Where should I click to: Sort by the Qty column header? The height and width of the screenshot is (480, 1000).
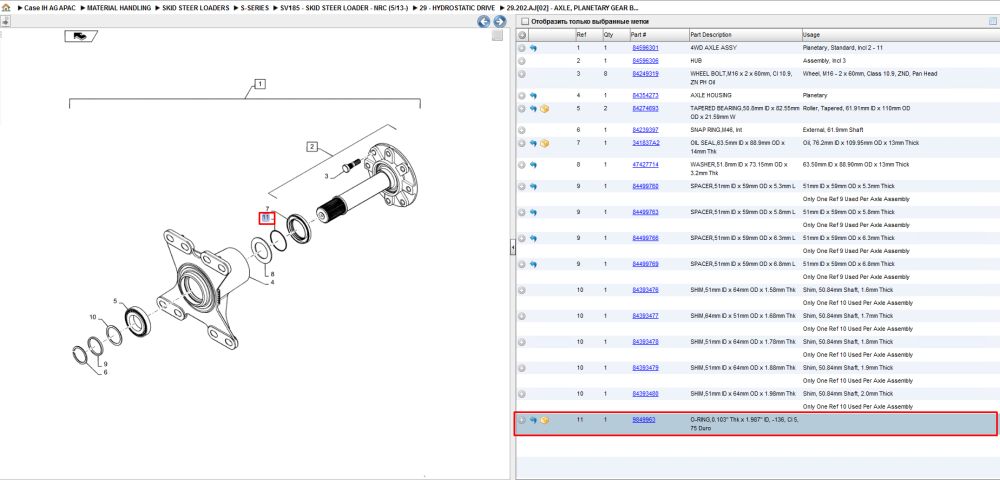click(615, 35)
